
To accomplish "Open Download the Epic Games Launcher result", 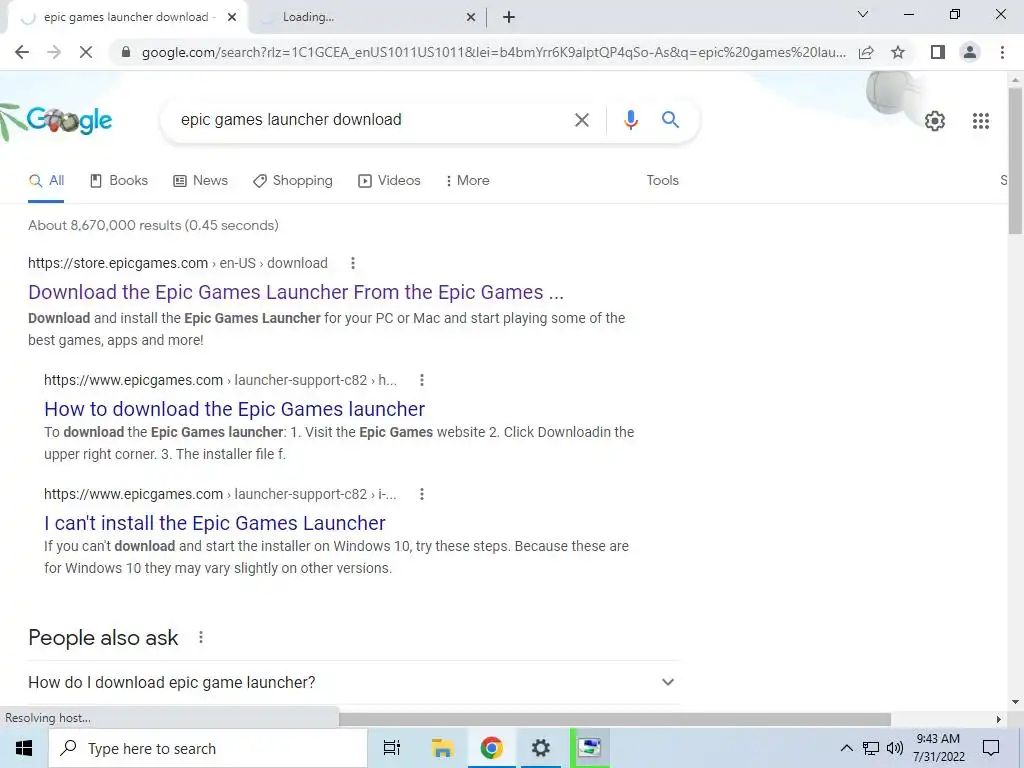I will [296, 292].
